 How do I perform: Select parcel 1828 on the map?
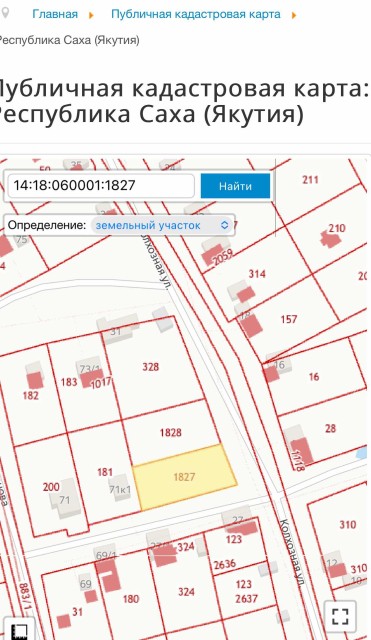(171, 432)
